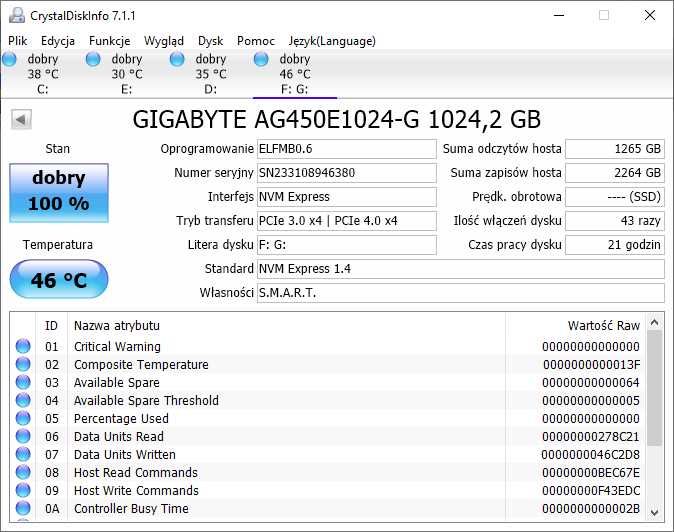The width and height of the screenshot is (674, 532).
Task: Click the Tryb transferu field PCIe 3.0 x4
Action: coord(346,221)
